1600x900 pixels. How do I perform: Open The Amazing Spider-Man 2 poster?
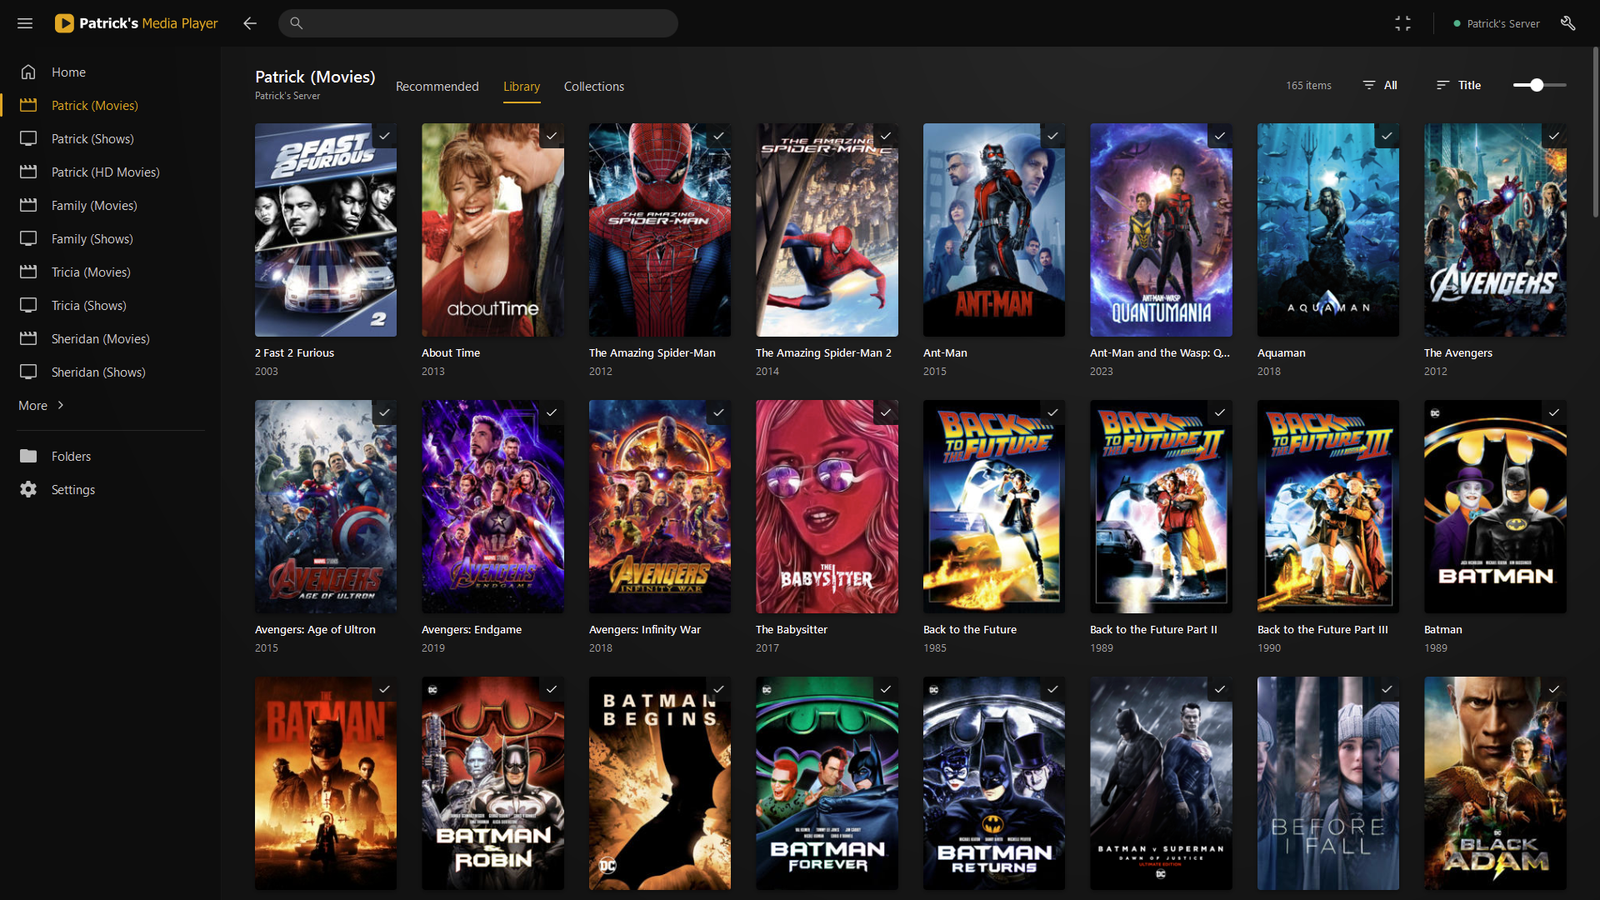coord(827,230)
